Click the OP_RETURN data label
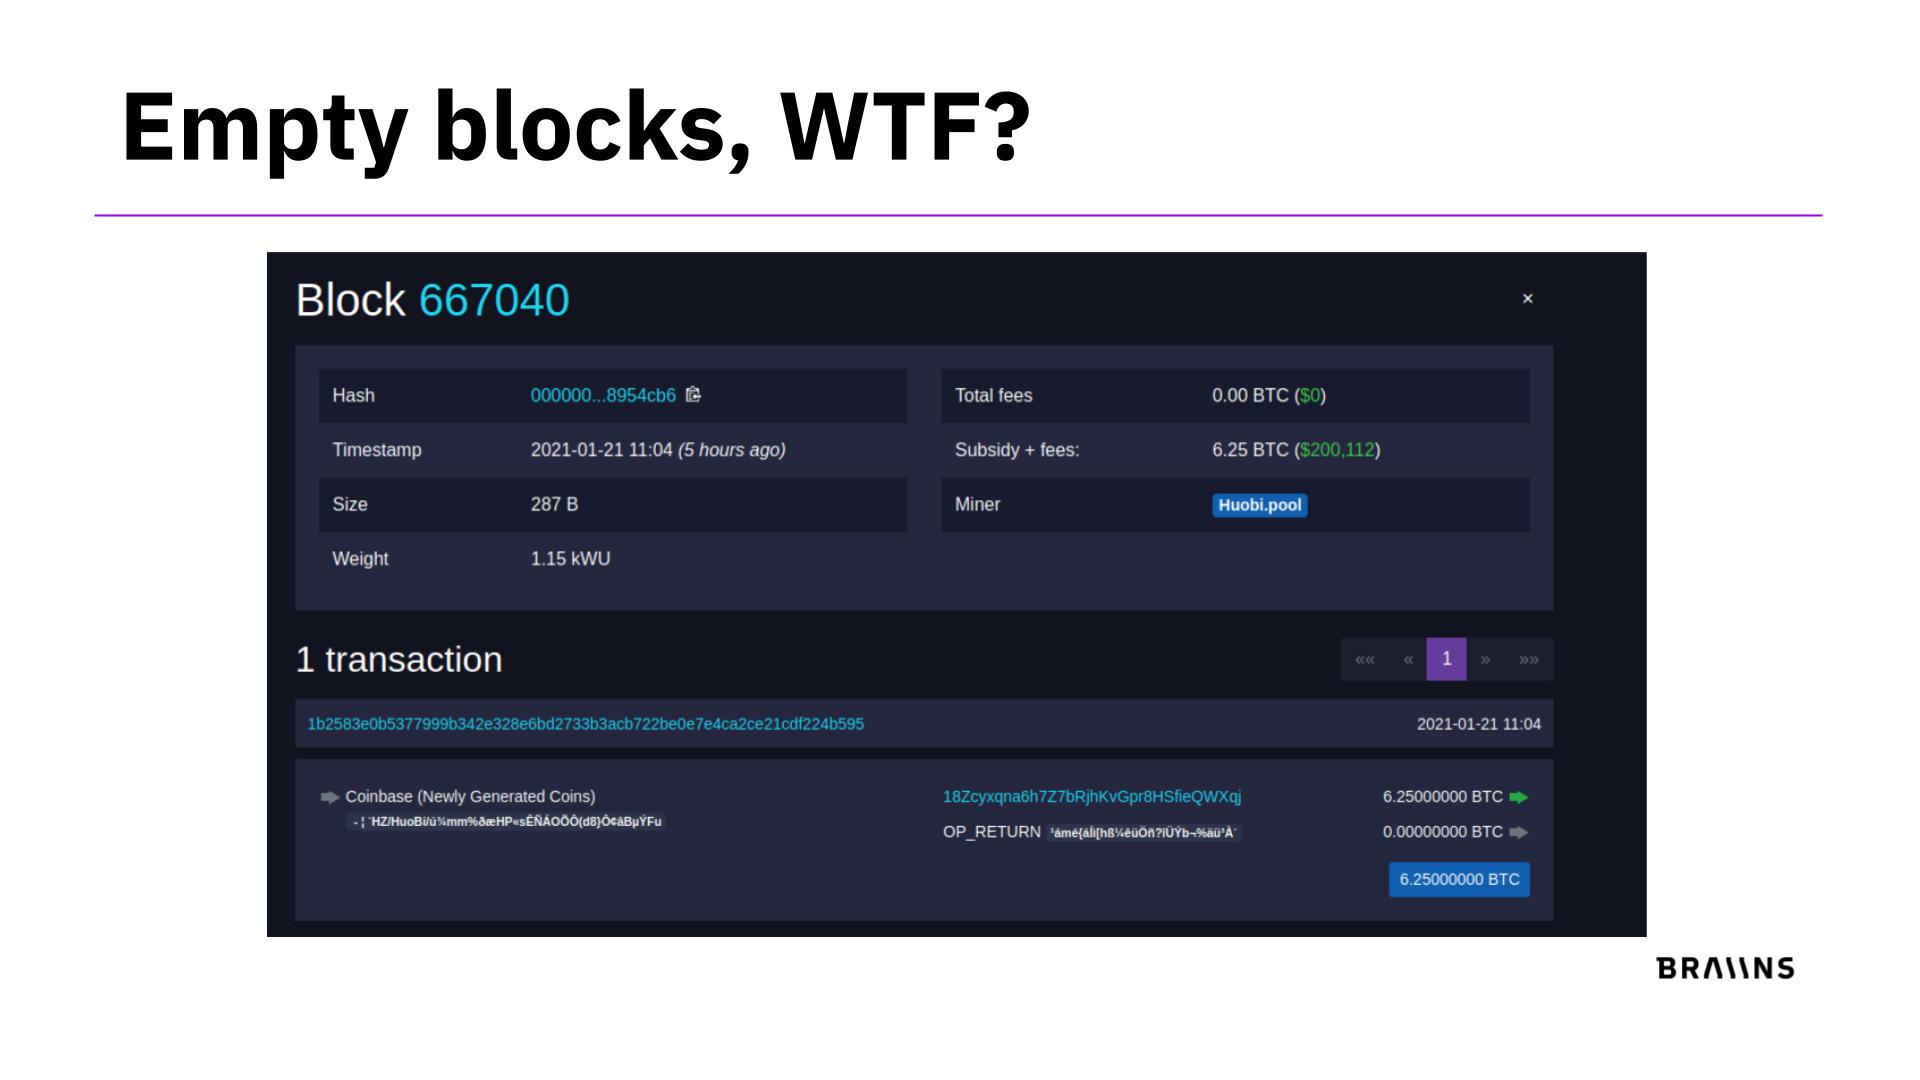The width and height of the screenshot is (1920, 1080). tap(1143, 833)
